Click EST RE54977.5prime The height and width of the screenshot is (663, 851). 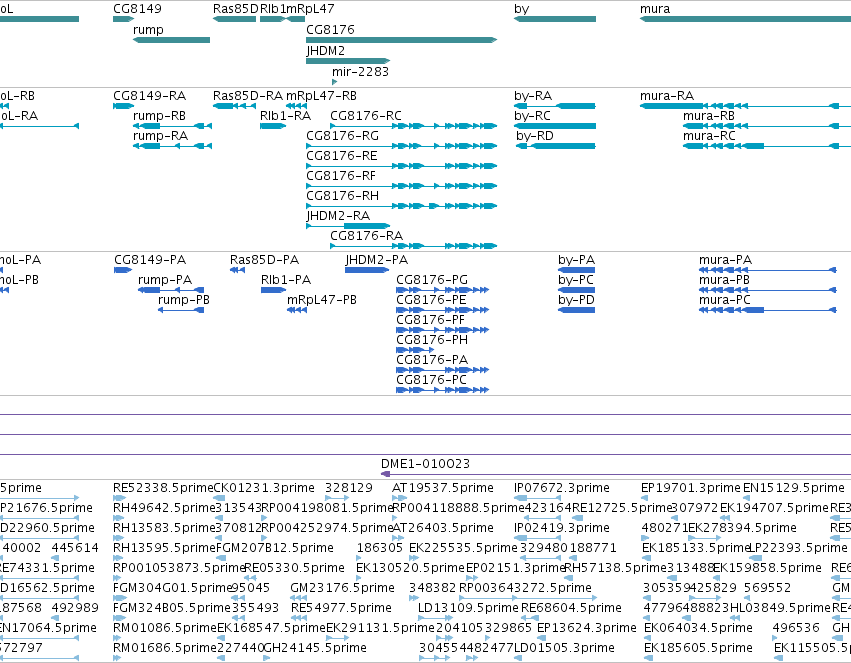pyautogui.click(x=341, y=608)
